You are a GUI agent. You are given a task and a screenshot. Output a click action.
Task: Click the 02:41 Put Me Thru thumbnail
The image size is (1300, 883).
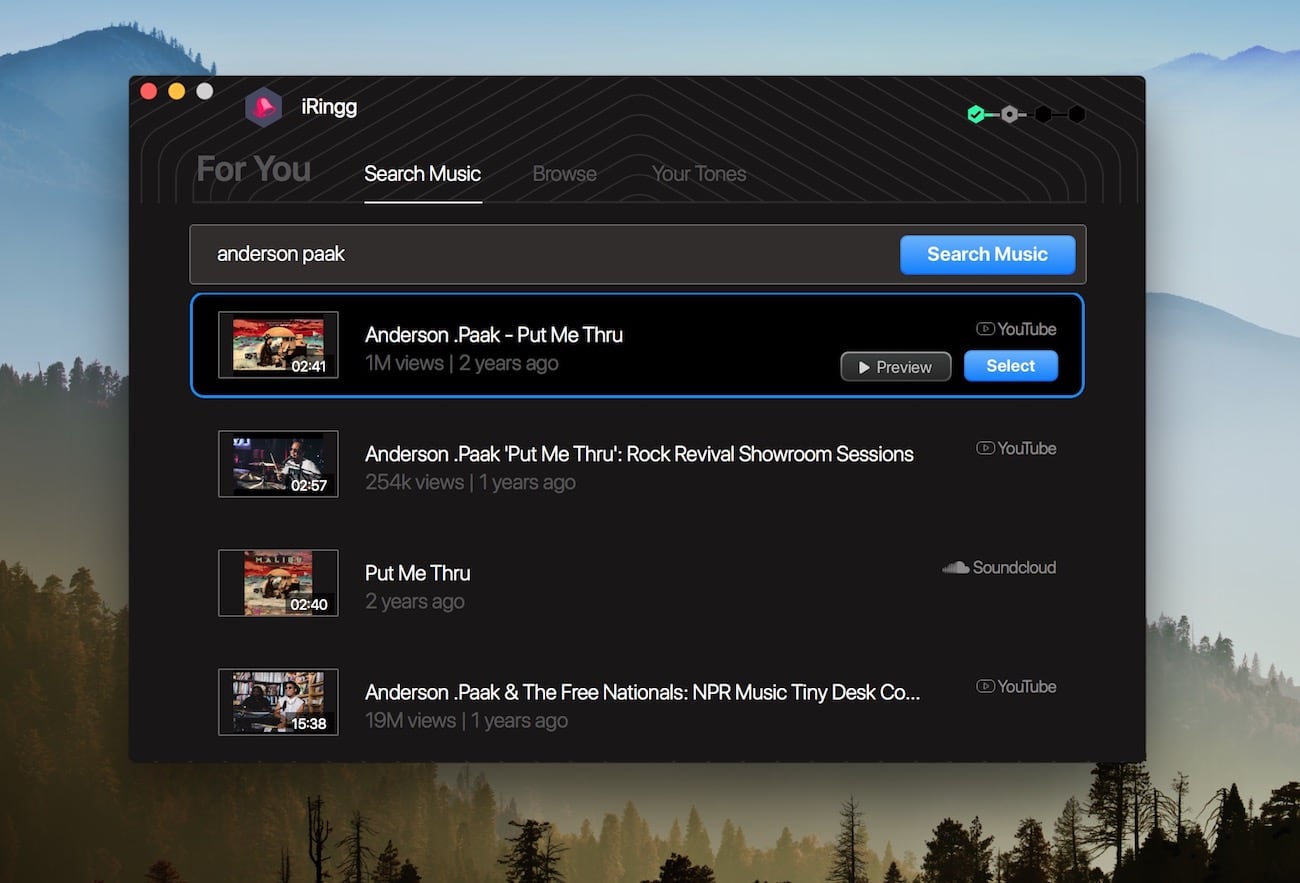coord(278,345)
